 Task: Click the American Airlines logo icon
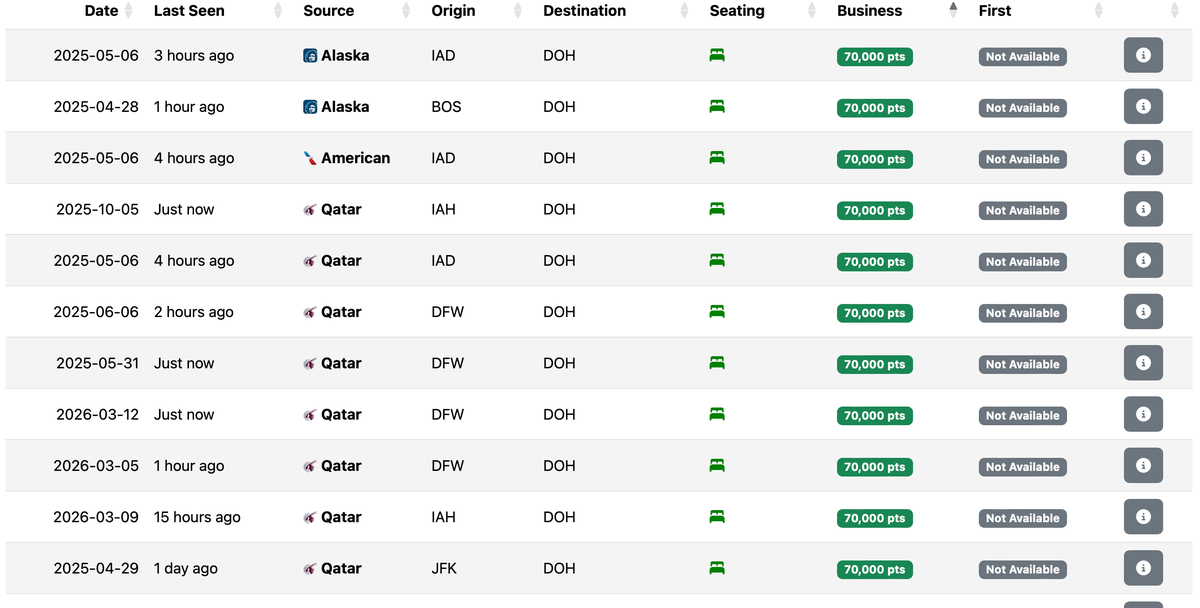[310, 158]
